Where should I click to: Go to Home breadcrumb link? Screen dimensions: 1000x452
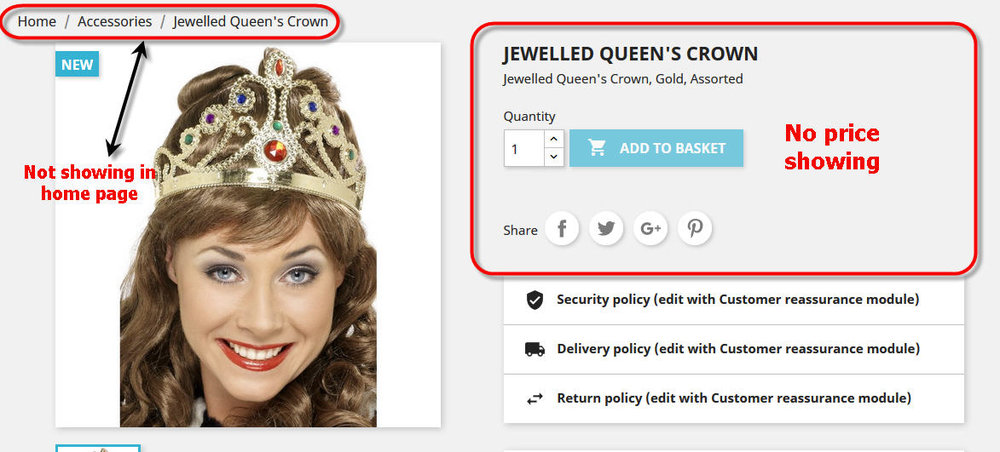[x=37, y=22]
